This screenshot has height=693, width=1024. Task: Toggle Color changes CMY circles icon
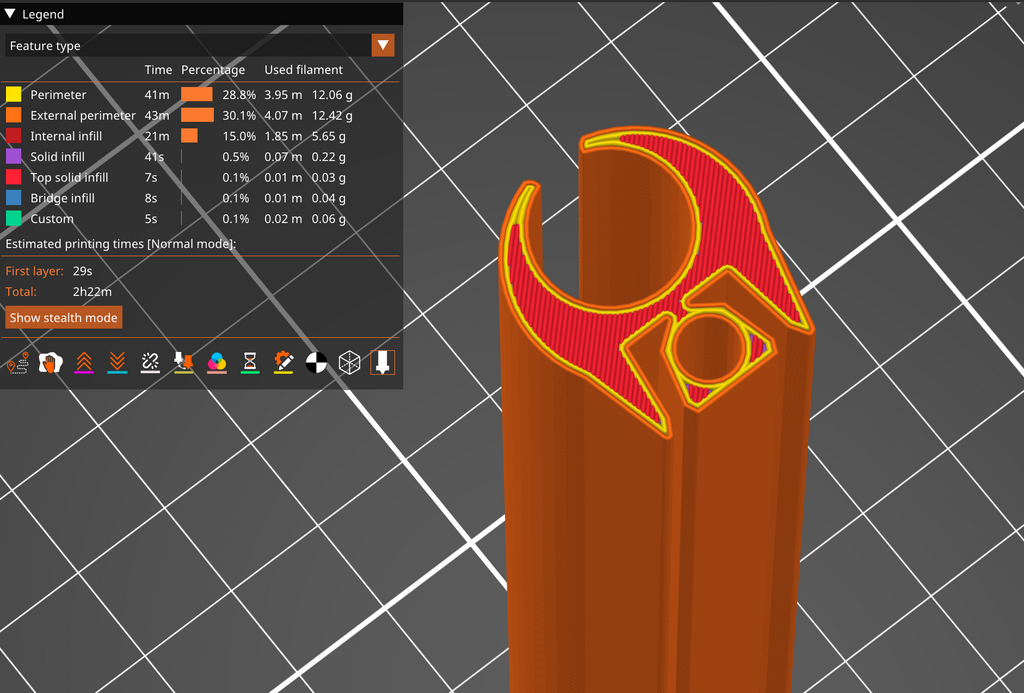pyautogui.click(x=217, y=363)
